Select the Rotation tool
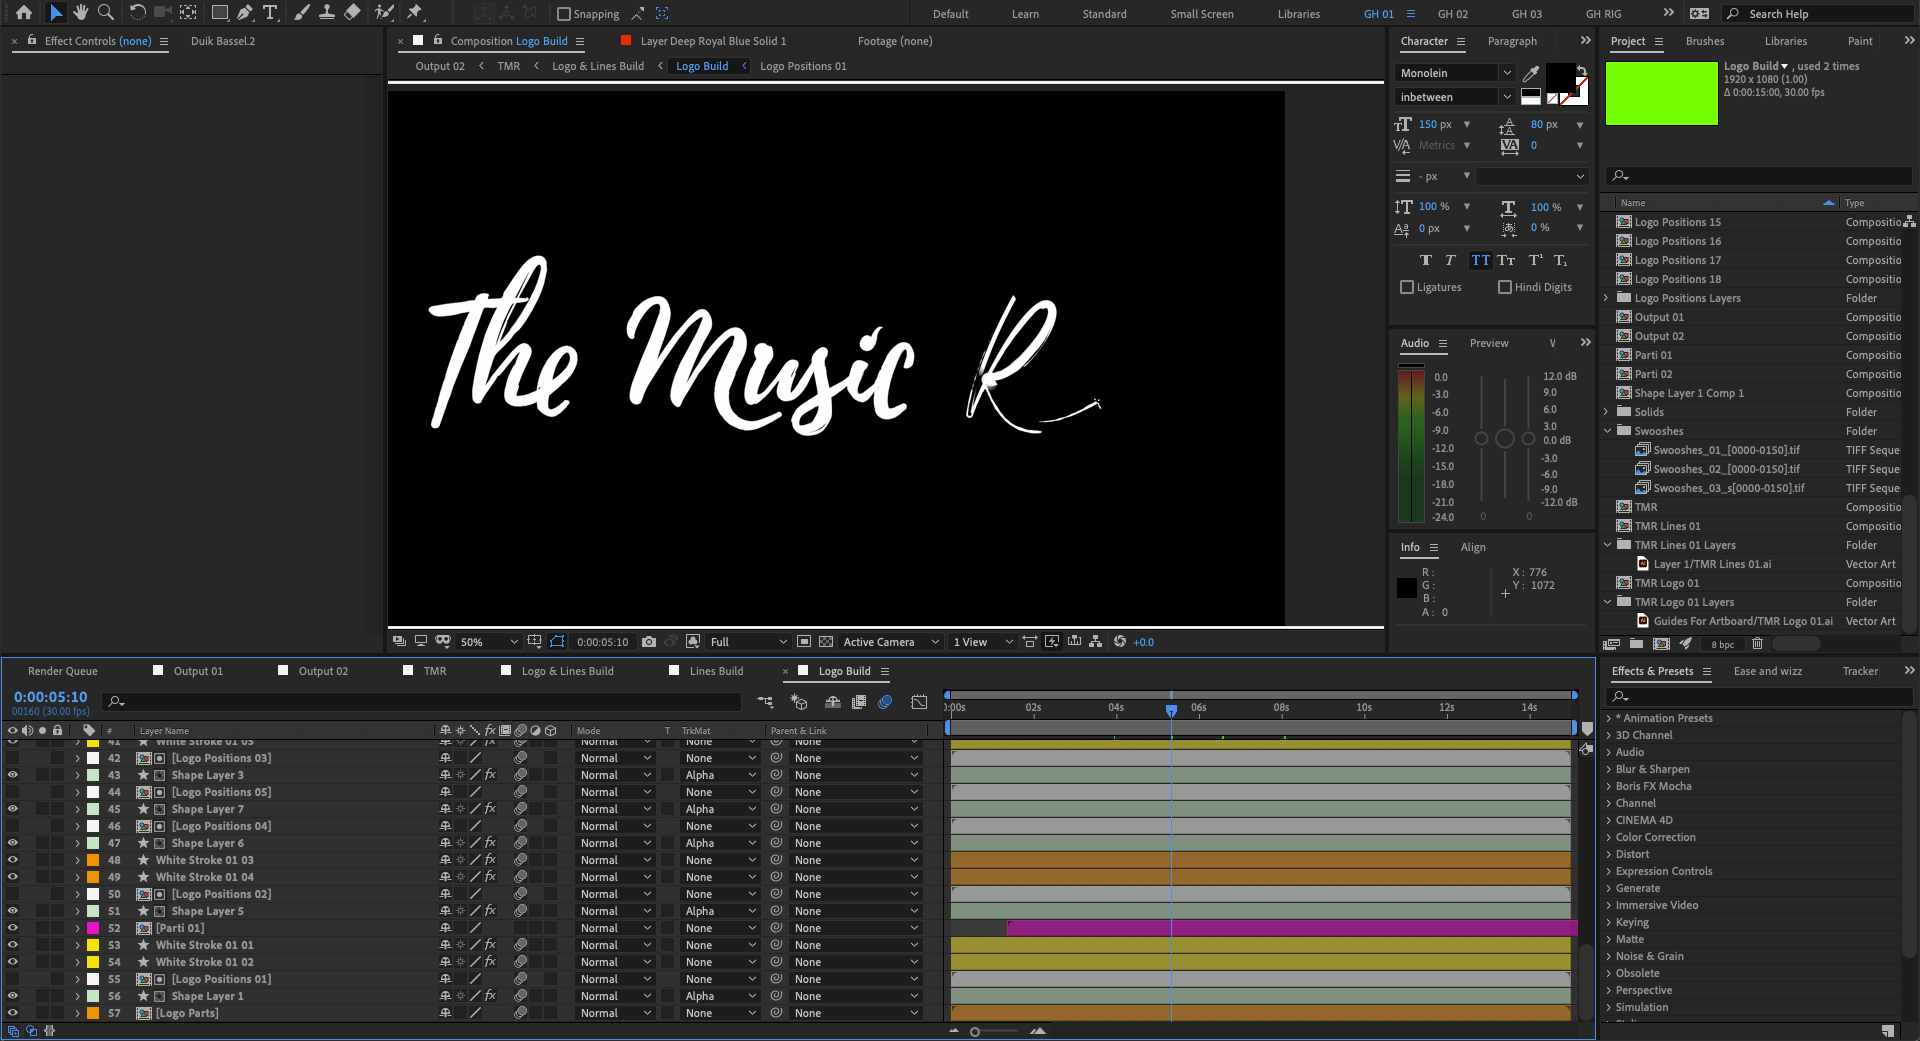1920x1041 pixels. 138,13
